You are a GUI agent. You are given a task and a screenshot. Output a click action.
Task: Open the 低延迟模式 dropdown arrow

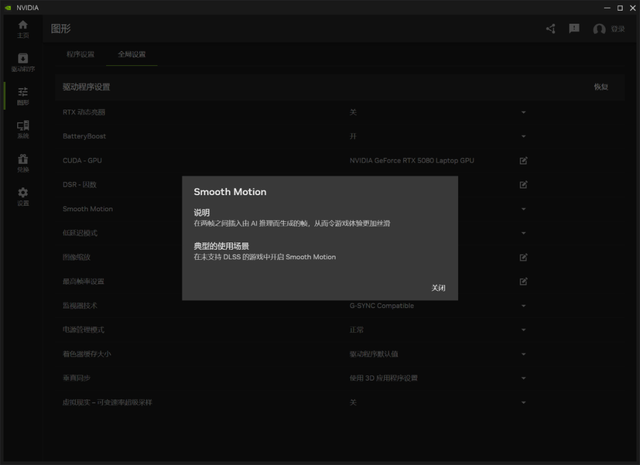pos(523,233)
